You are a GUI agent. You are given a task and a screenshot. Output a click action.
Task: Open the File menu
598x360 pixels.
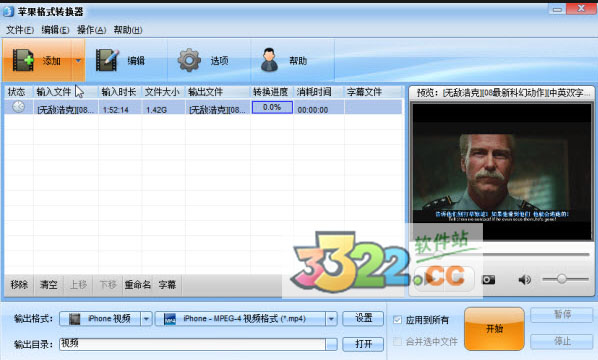point(19,30)
